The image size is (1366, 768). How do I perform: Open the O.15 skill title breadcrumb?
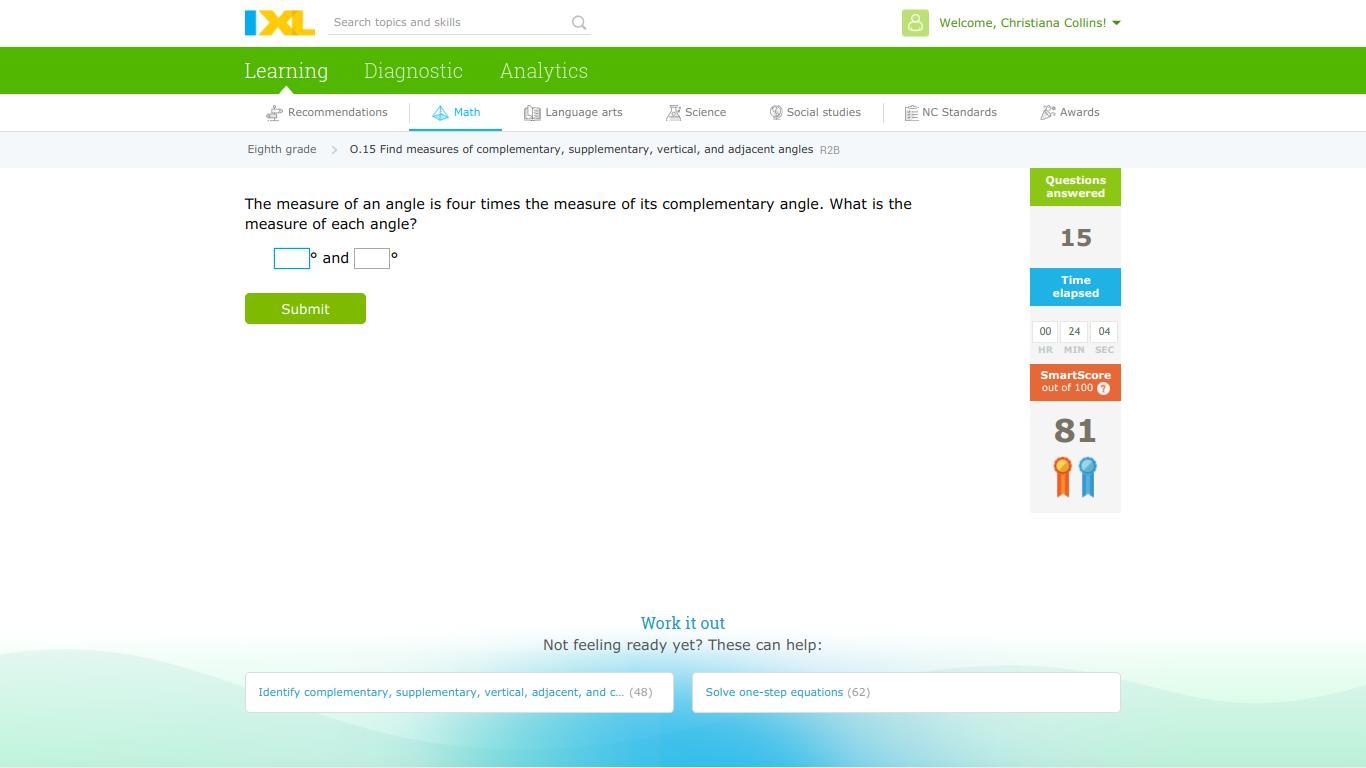click(581, 150)
